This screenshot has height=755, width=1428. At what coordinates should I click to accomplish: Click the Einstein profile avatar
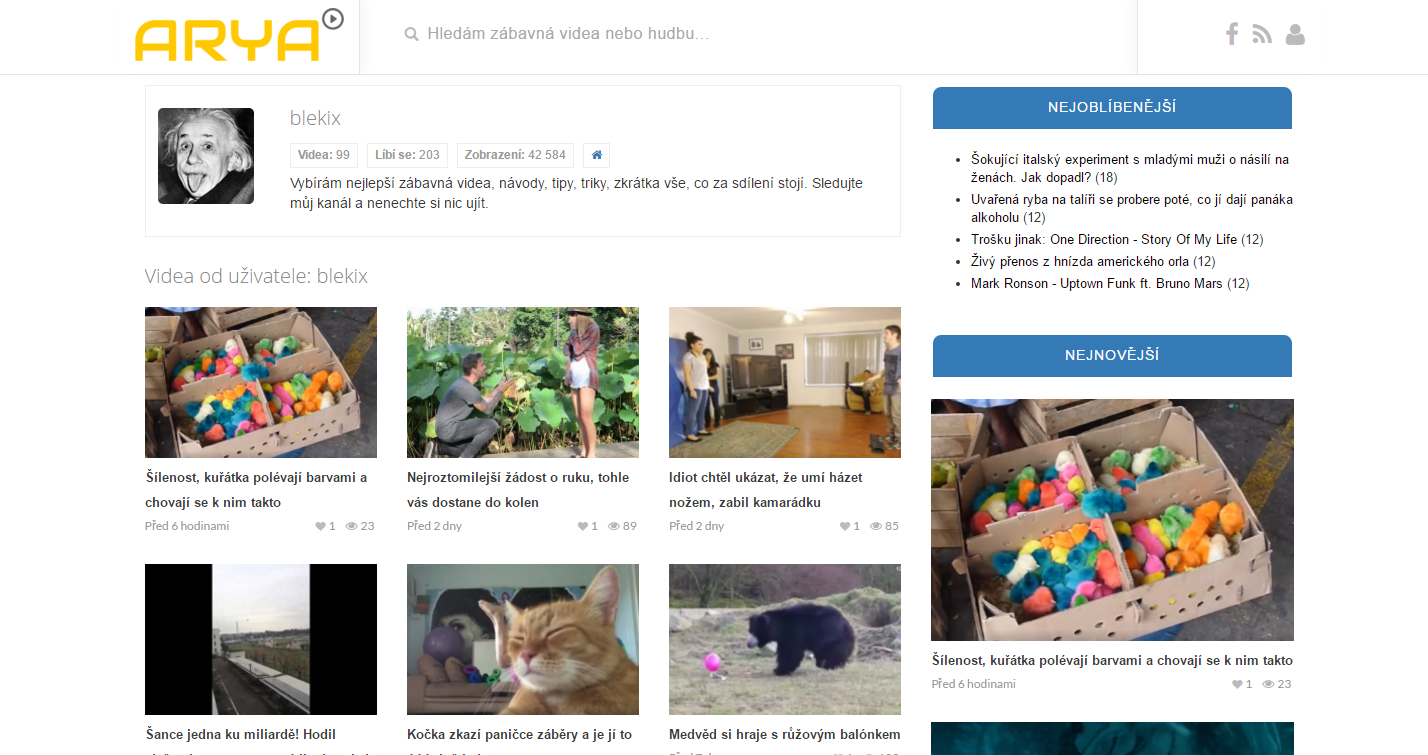206,156
